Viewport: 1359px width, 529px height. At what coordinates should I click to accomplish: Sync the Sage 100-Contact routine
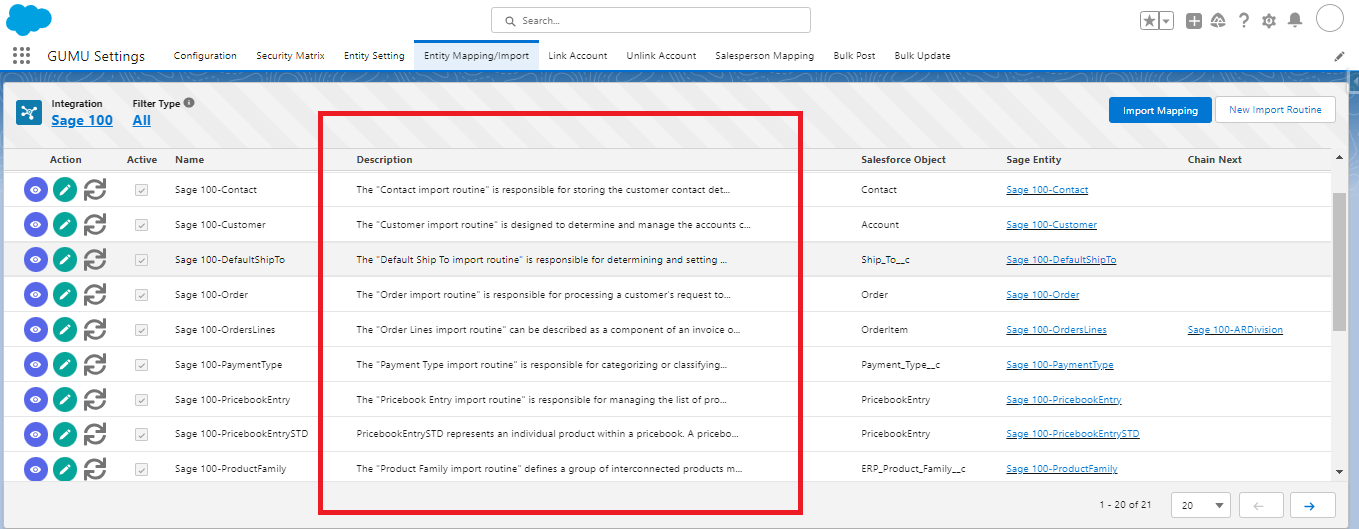click(x=95, y=190)
